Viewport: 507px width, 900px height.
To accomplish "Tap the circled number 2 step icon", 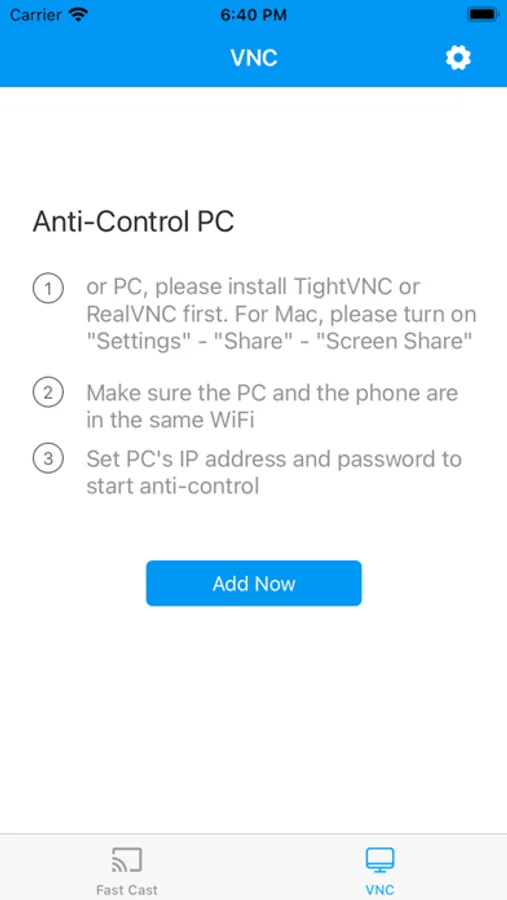I will [48, 394].
